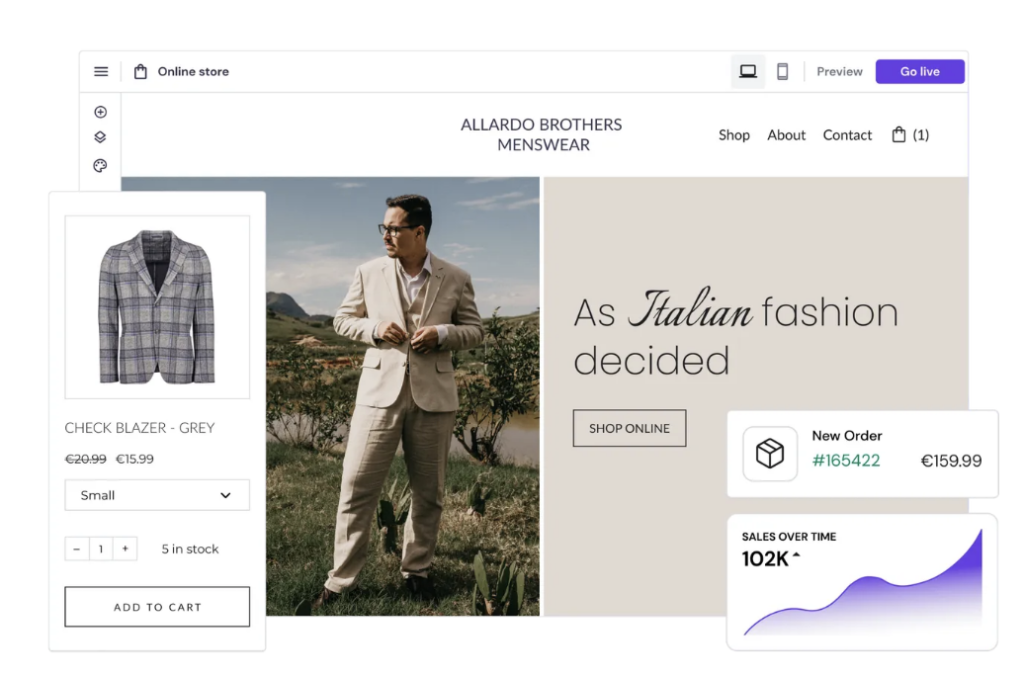Open the layers panel icon
1024x677 pixels.
tap(99, 137)
